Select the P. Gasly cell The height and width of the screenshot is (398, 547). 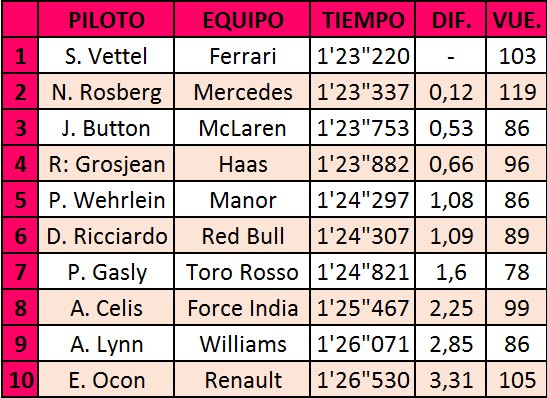point(106,271)
